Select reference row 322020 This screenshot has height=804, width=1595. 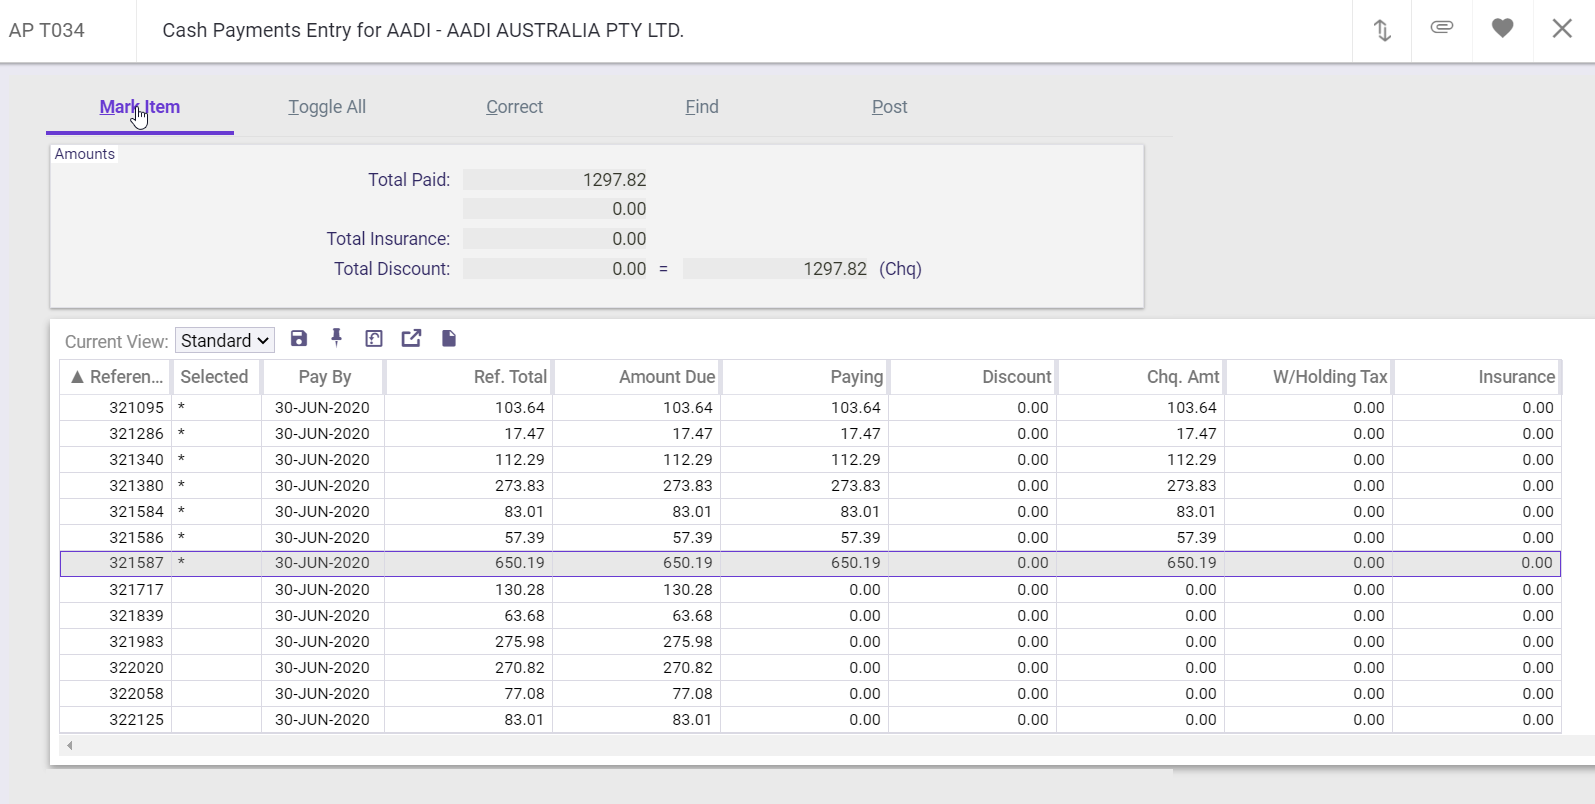tap(810, 668)
